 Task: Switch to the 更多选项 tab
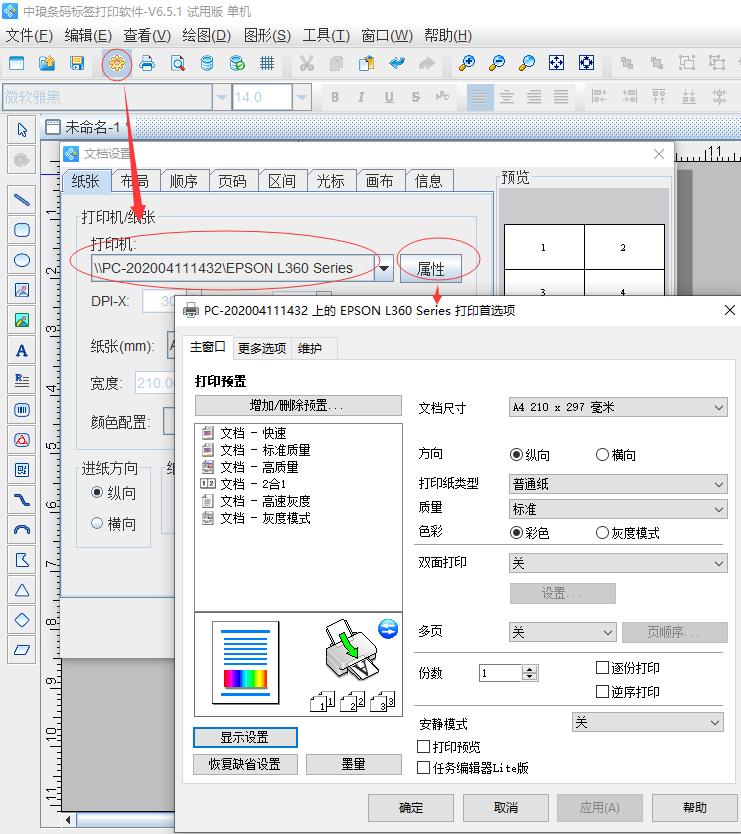(x=262, y=348)
